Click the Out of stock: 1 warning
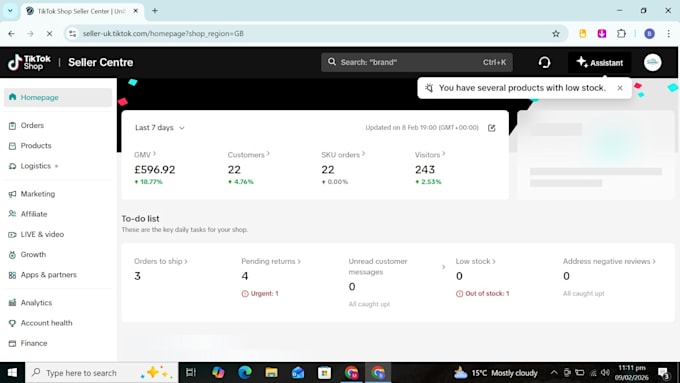The width and height of the screenshot is (680, 383). (x=482, y=294)
